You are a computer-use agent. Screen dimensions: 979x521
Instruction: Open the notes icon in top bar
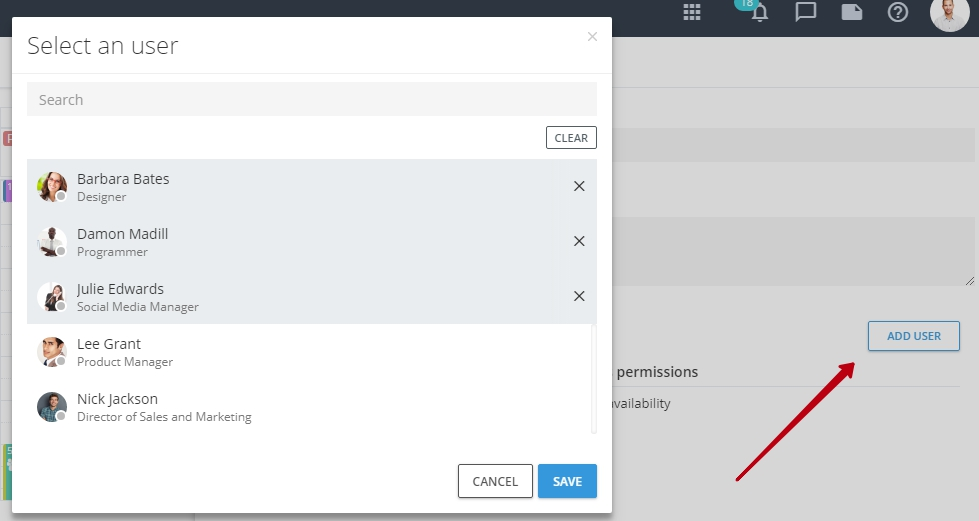pos(852,12)
